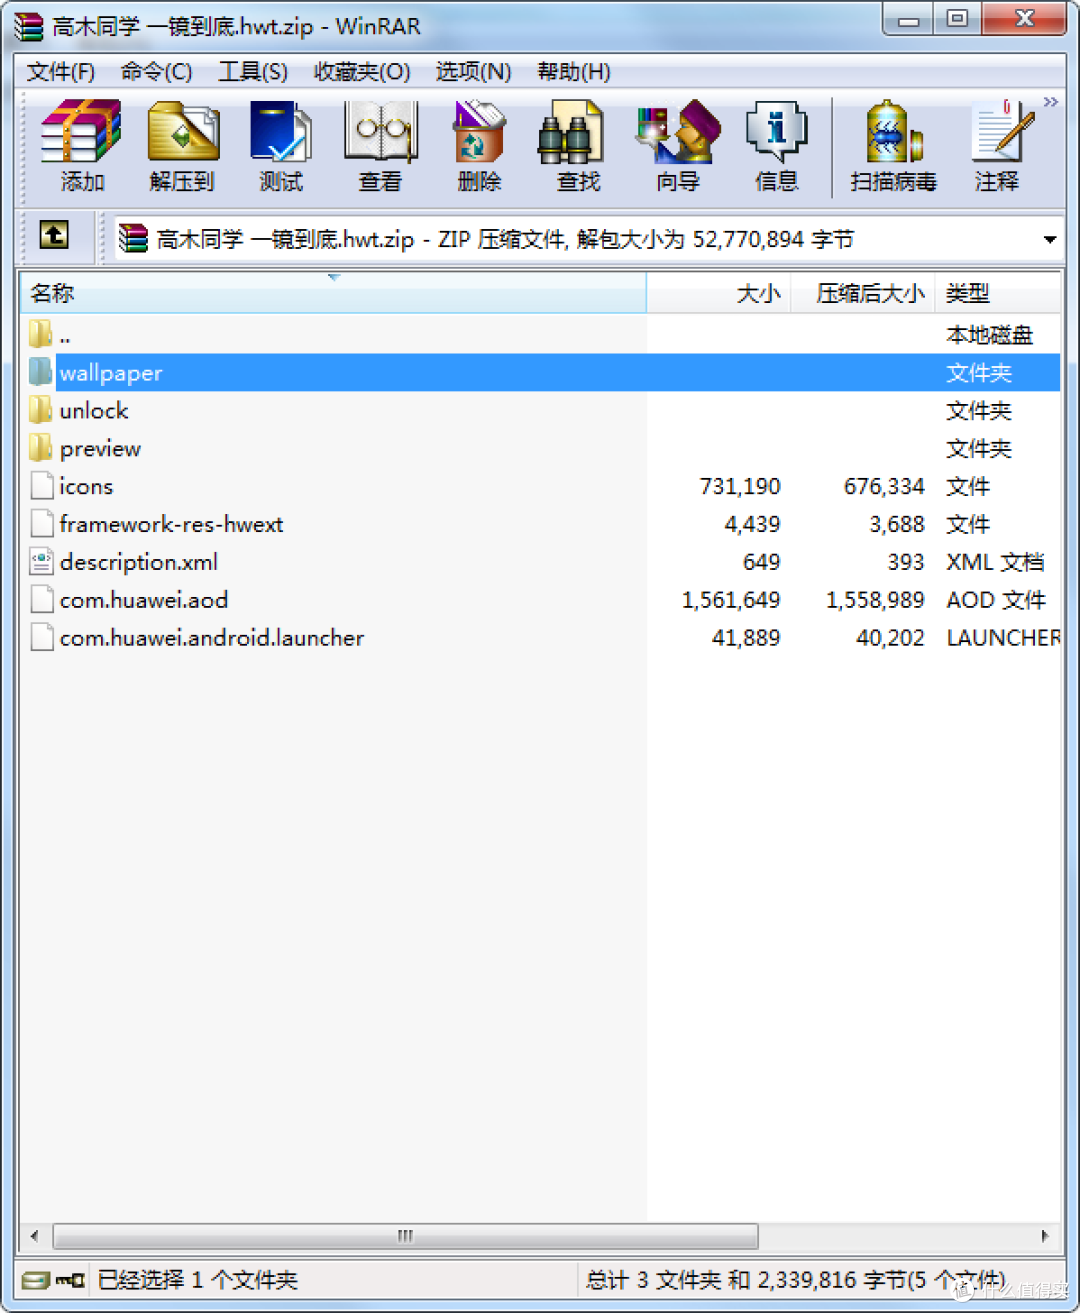Select the com.huawei.android.launcher file
The height and width of the screenshot is (1313, 1080).
point(540,638)
